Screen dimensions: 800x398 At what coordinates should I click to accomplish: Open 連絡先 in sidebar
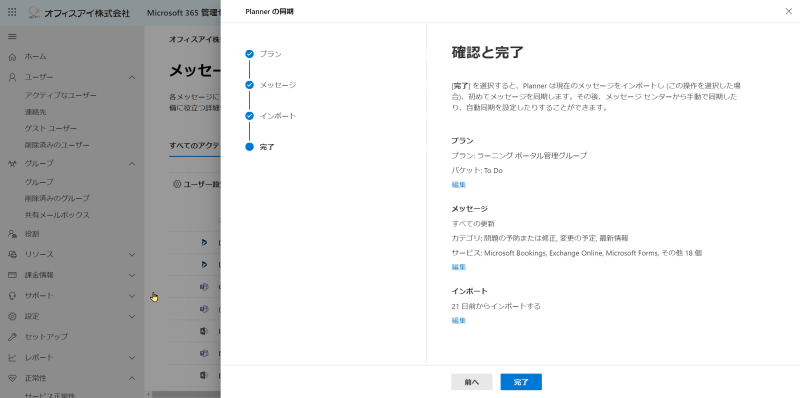(x=35, y=112)
